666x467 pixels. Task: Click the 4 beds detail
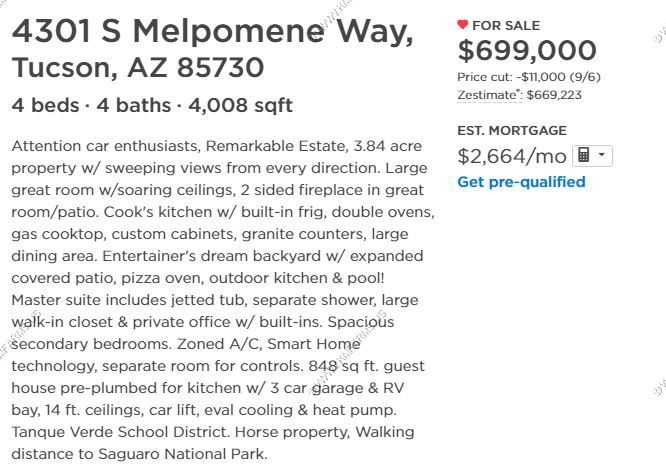click(x=45, y=105)
